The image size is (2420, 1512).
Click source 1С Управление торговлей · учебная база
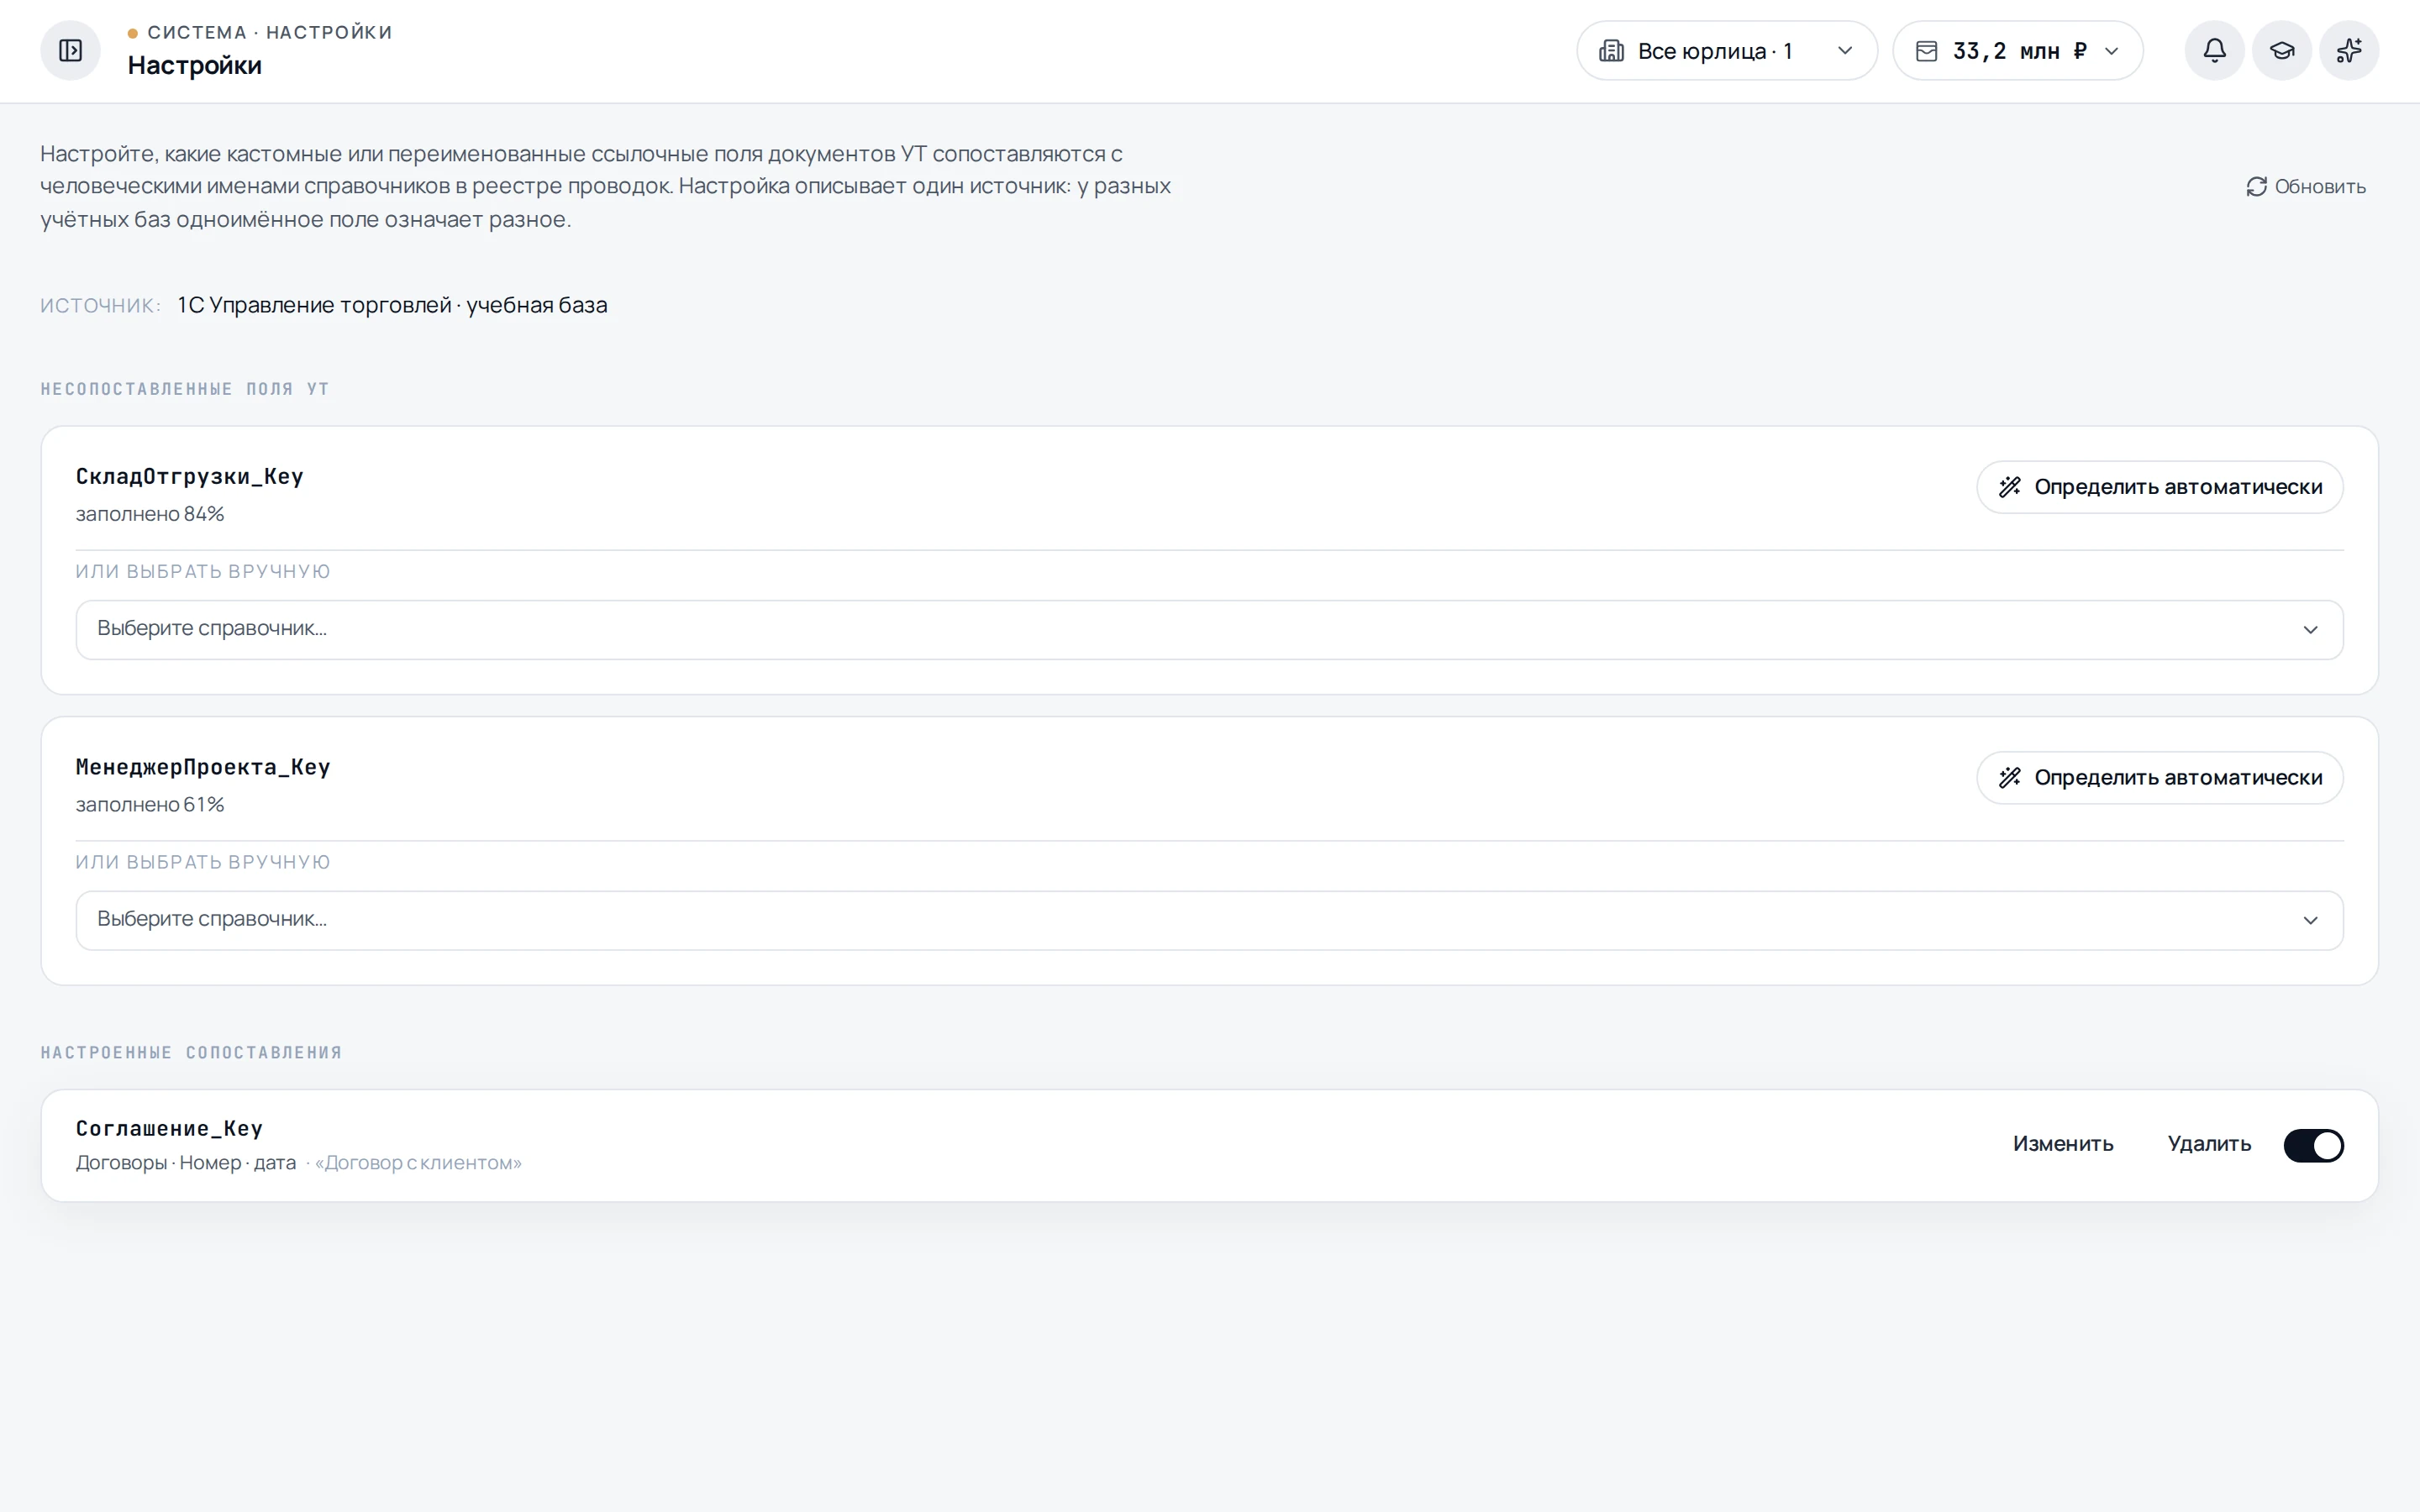click(392, 305)
